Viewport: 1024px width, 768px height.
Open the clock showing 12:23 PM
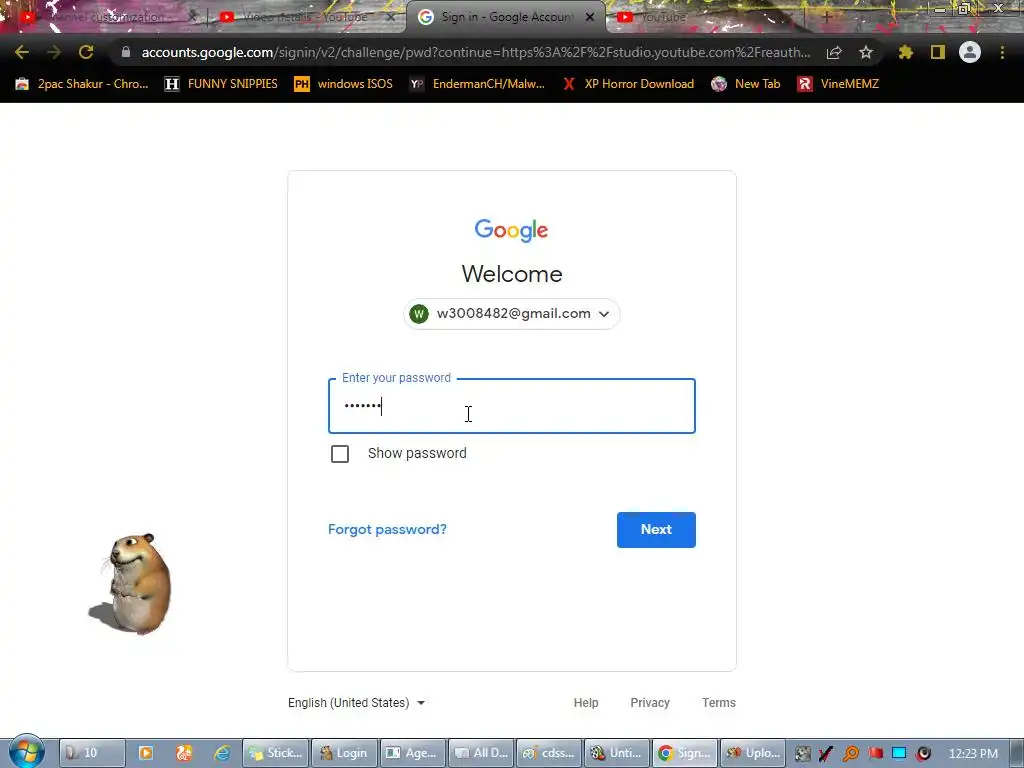[x=973, y=754]
